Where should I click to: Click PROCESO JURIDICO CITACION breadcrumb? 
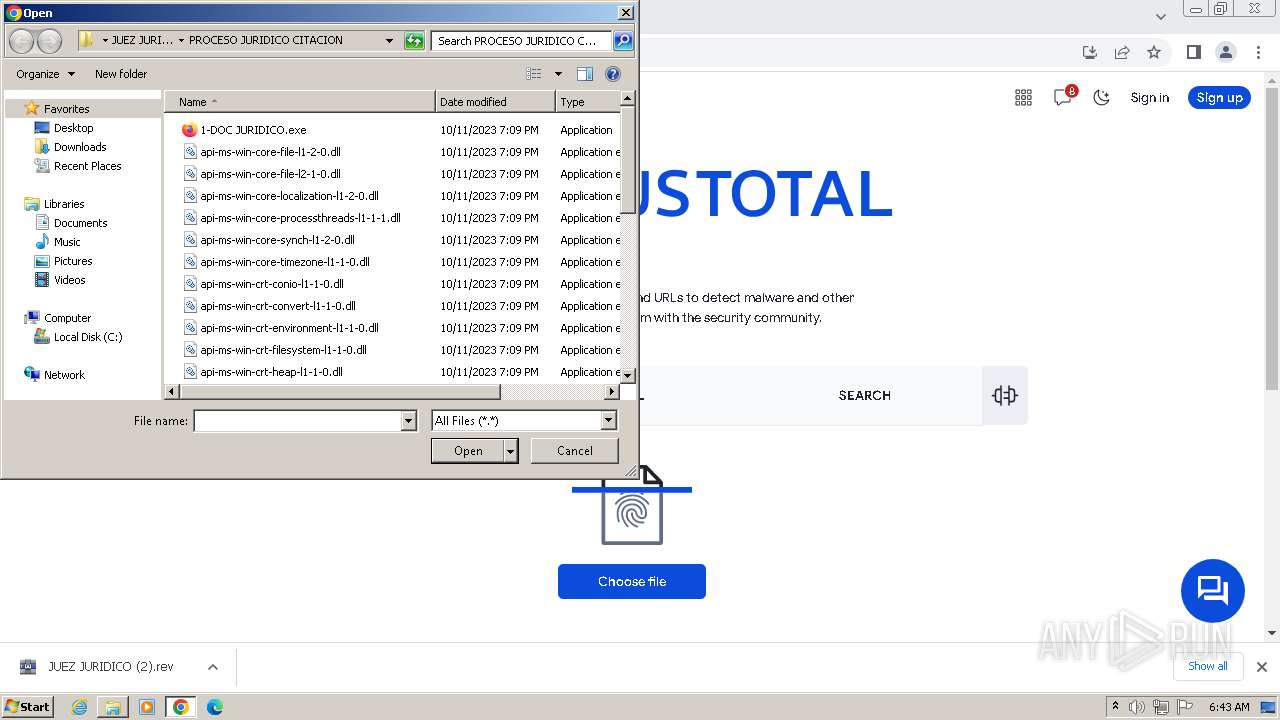point(266,41)
